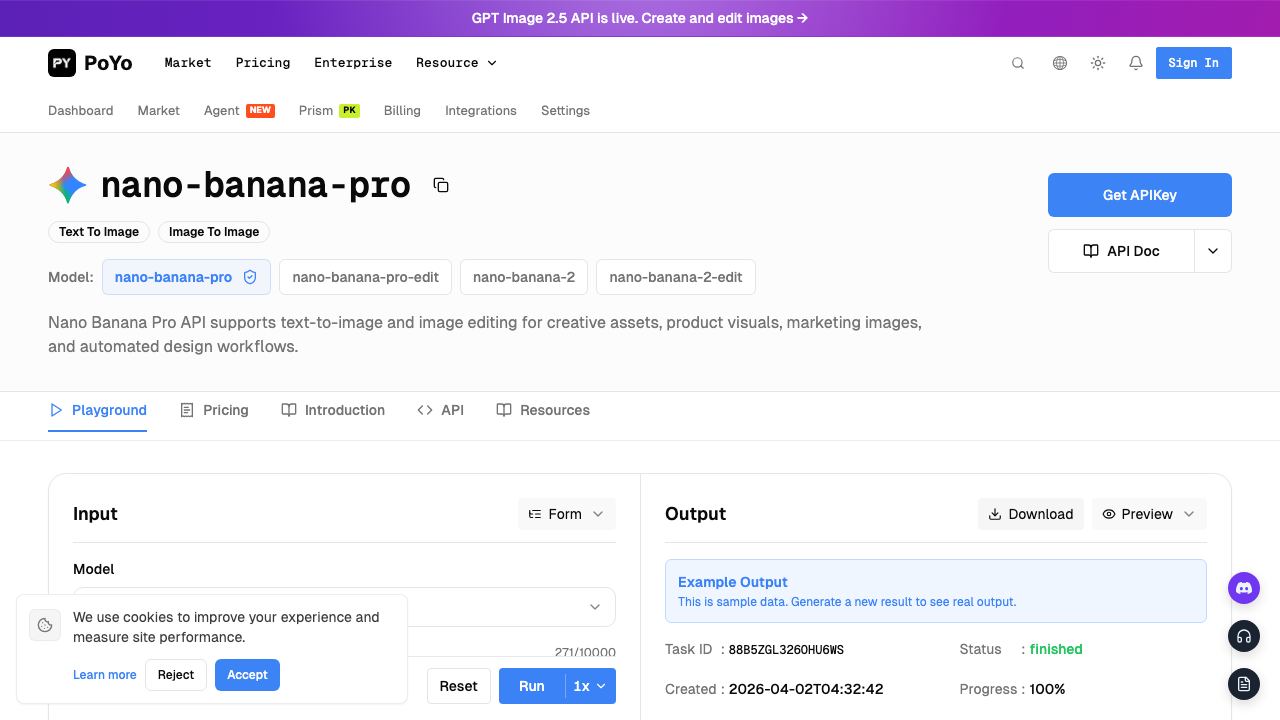The height and width of the screenshot is (720, 1280).
Task: Open the Discord chat floating icon
Action: point(1244,588)
